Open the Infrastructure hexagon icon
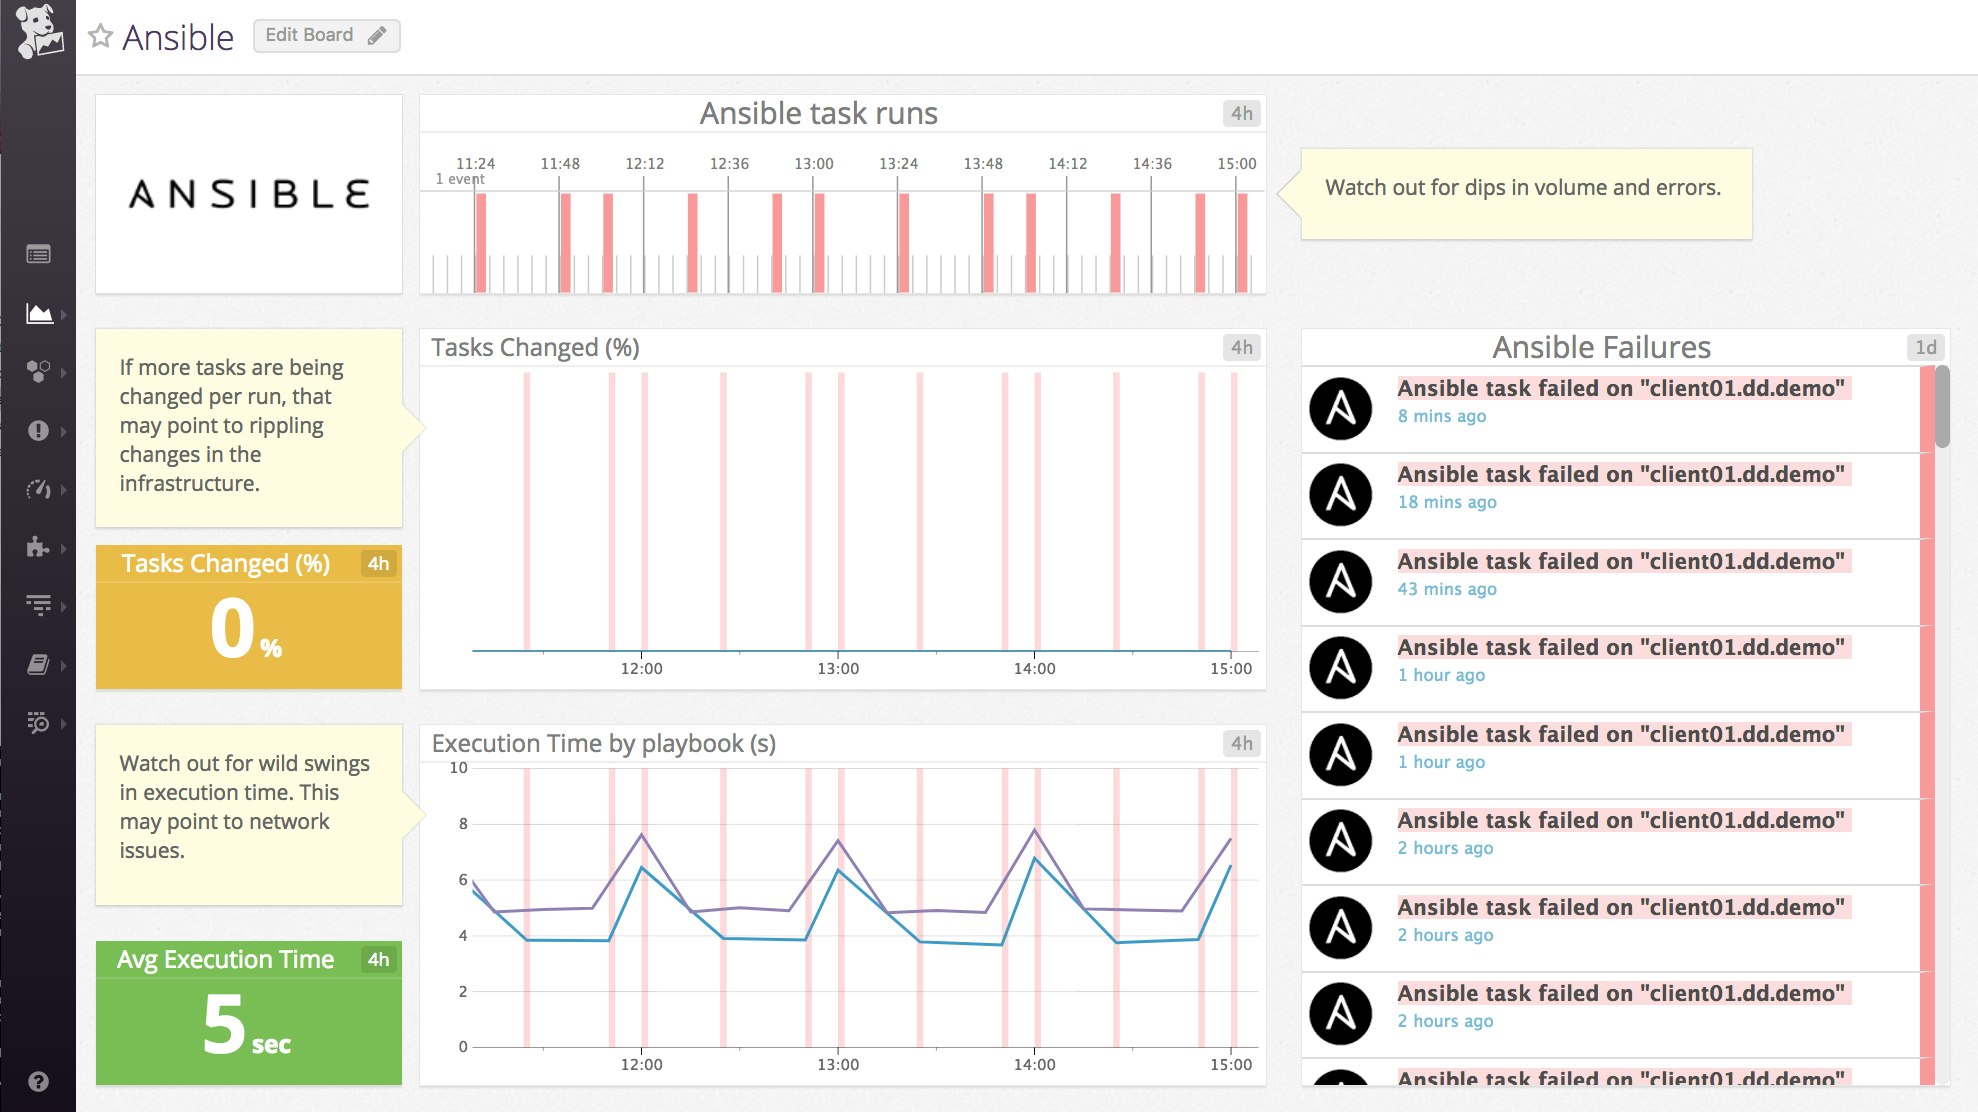The width and height of the screenshot is (1978, 1112). (x=36, y=372)
